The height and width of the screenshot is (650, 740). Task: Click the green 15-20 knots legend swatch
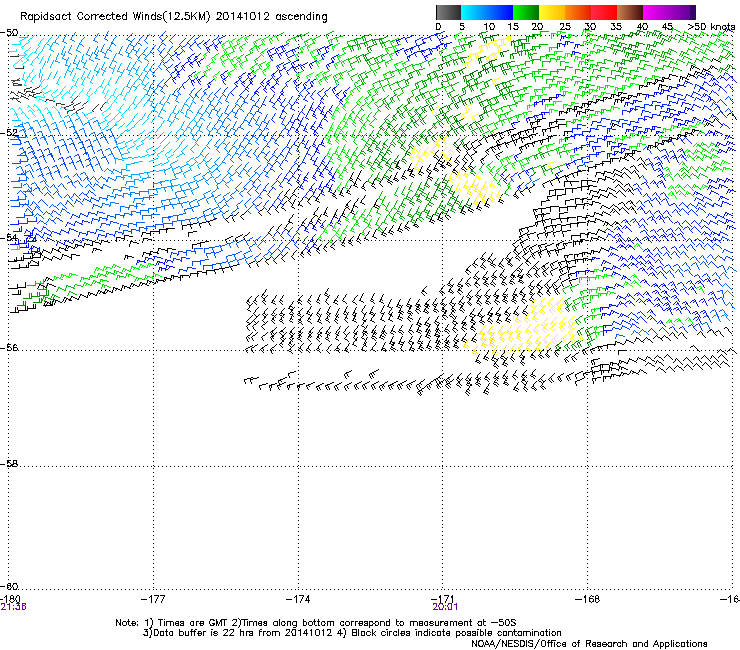point(526,12)
